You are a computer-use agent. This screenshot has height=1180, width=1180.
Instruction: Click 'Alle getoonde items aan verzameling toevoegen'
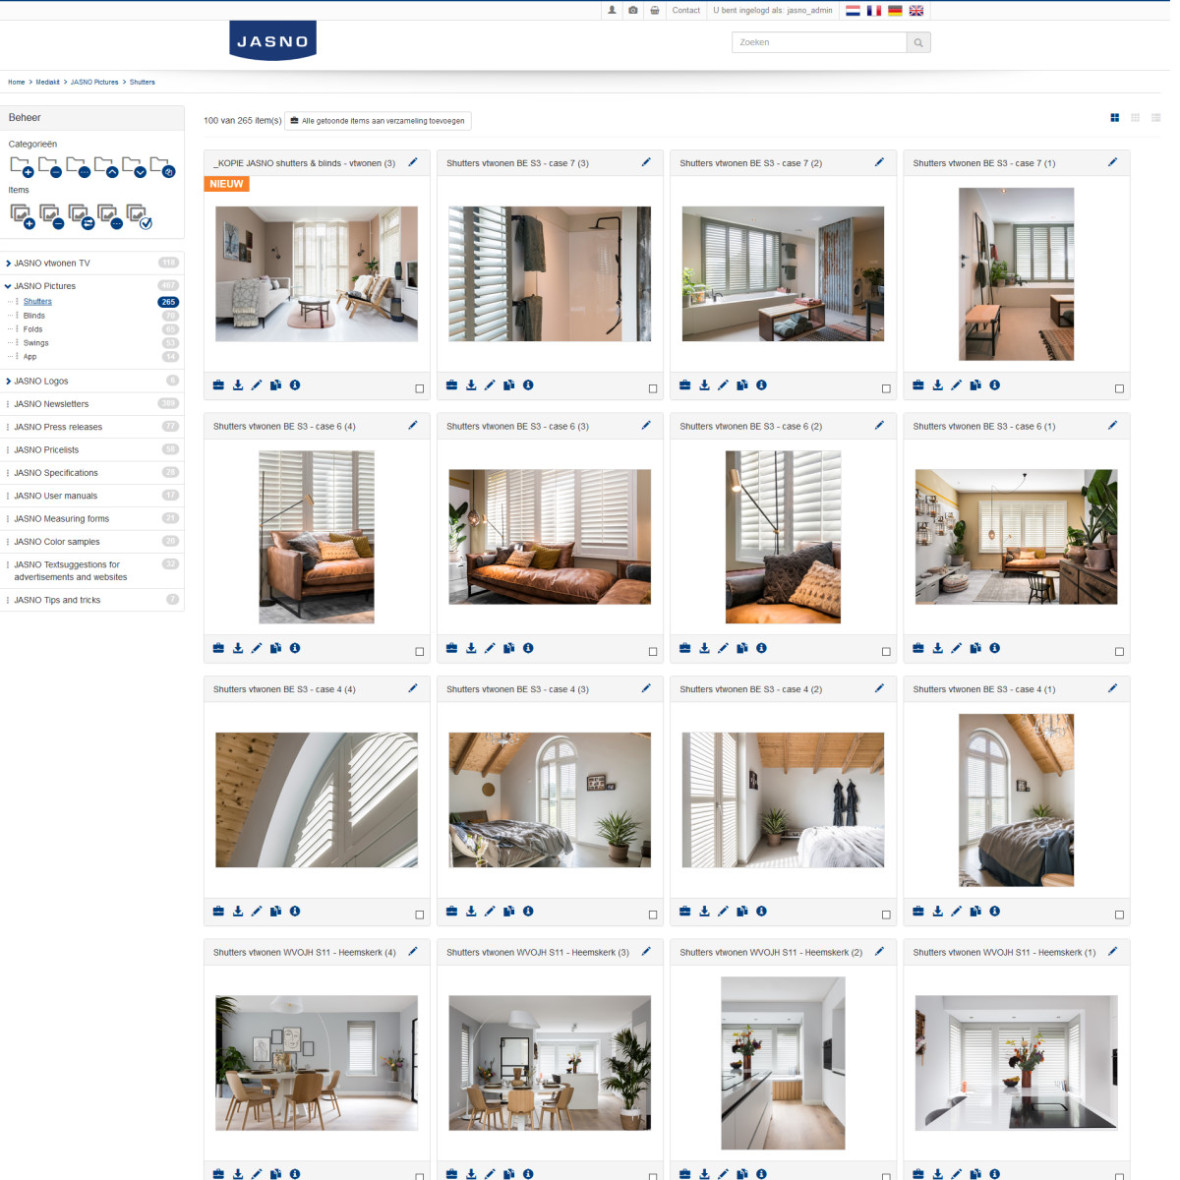click(x=377, y=121)
